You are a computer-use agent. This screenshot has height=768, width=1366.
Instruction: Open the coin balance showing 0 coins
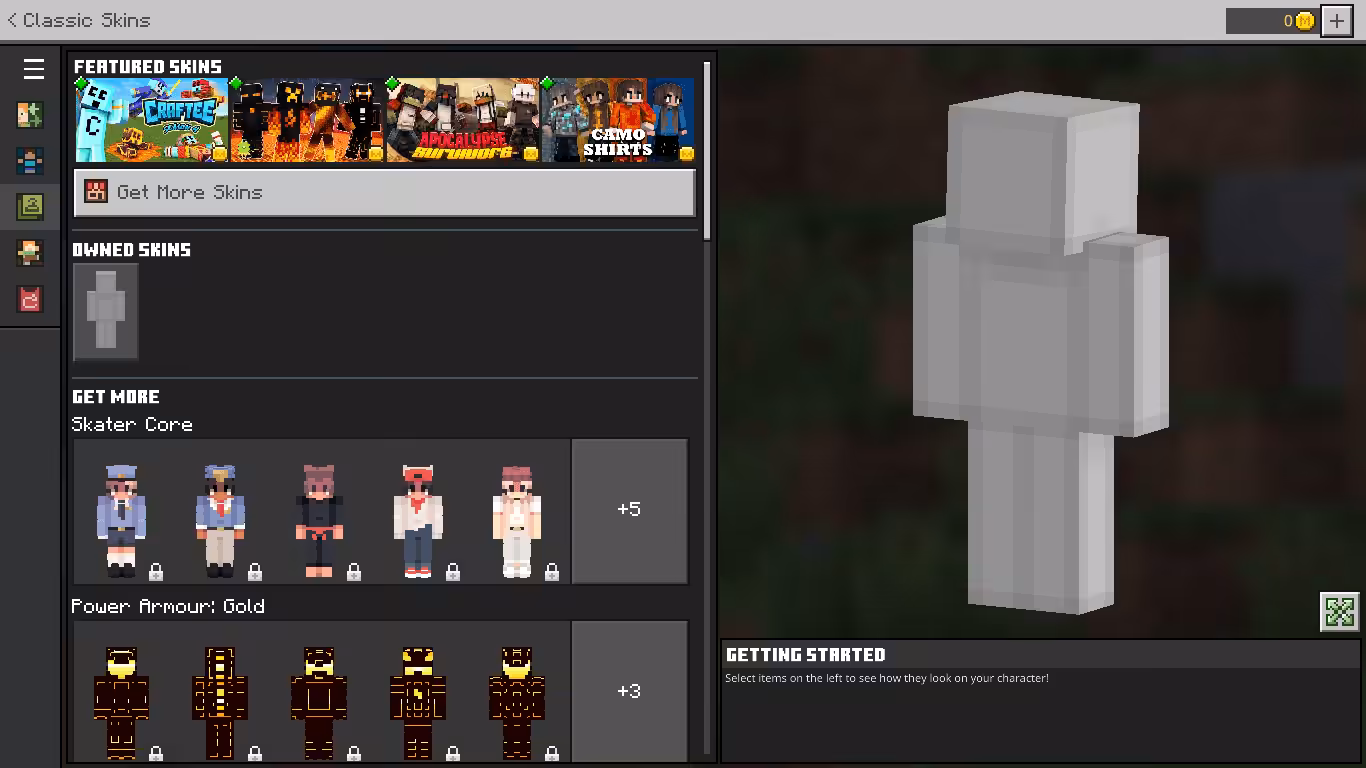tap(1272, 20)
